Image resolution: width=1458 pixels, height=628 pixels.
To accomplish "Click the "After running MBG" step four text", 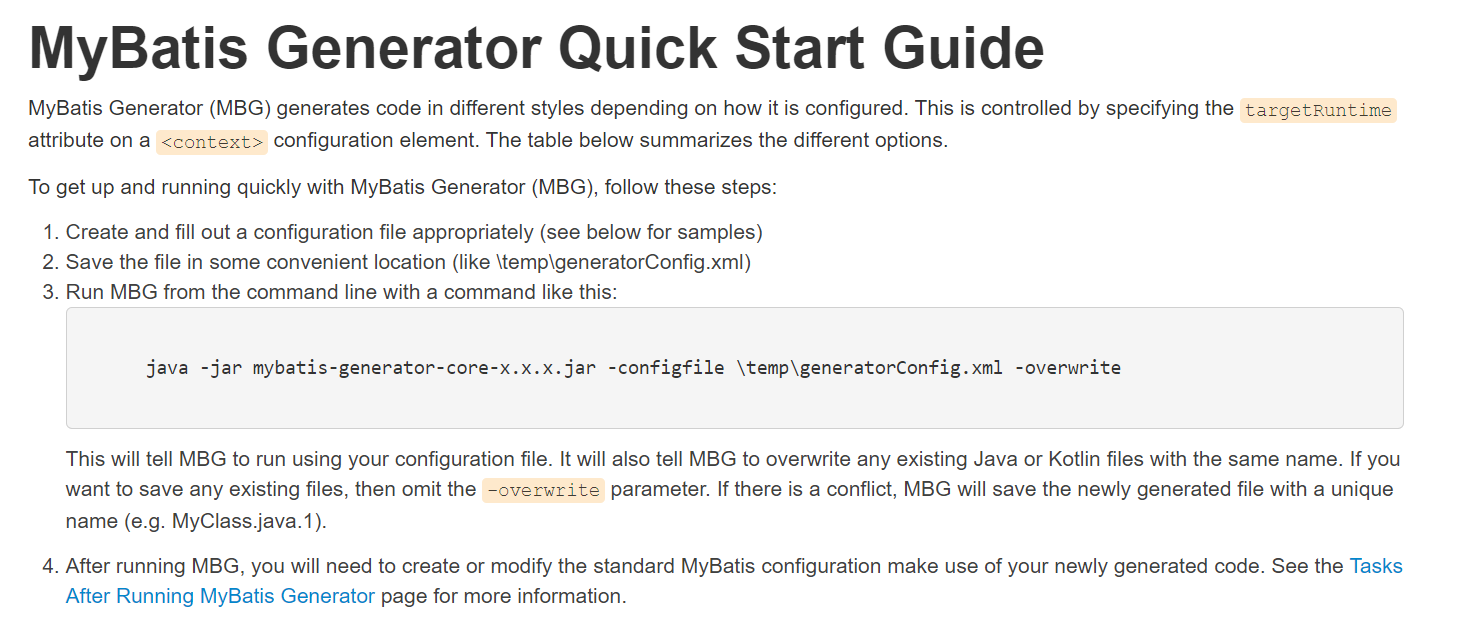I will [x=400, y=566].
